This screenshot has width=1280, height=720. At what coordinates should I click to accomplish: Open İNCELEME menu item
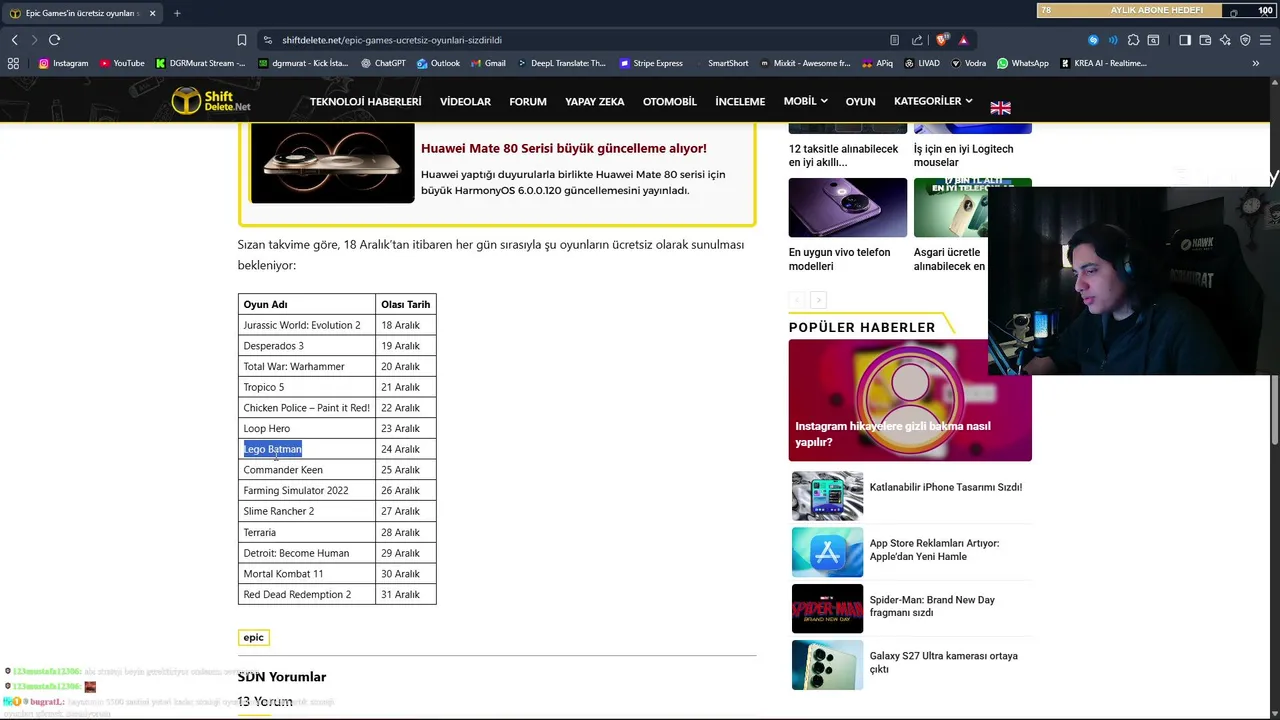click(740, 101)
